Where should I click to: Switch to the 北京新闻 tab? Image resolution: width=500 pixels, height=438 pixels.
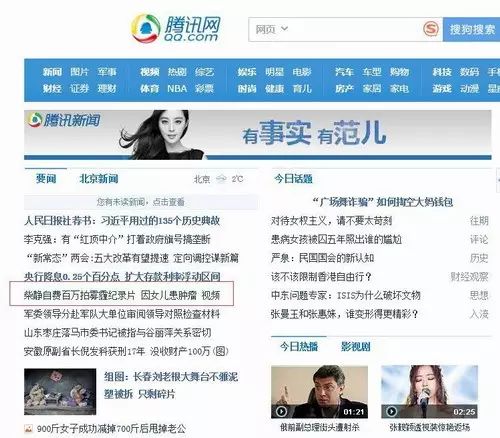click(x=99, y=179)
